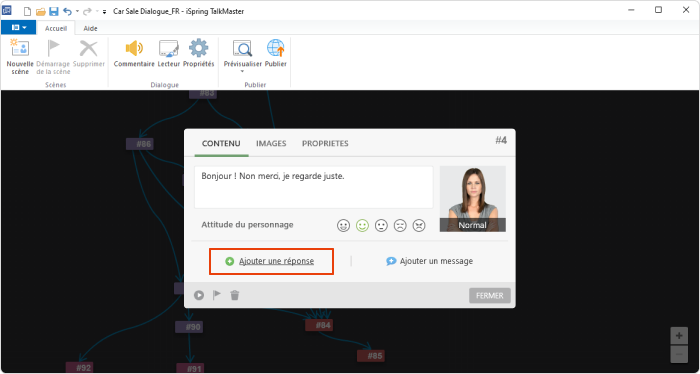Viewport: 700px width, 374px height.
Task: Set start scene with flag icon in panel
Action: (x=217, y=295)
